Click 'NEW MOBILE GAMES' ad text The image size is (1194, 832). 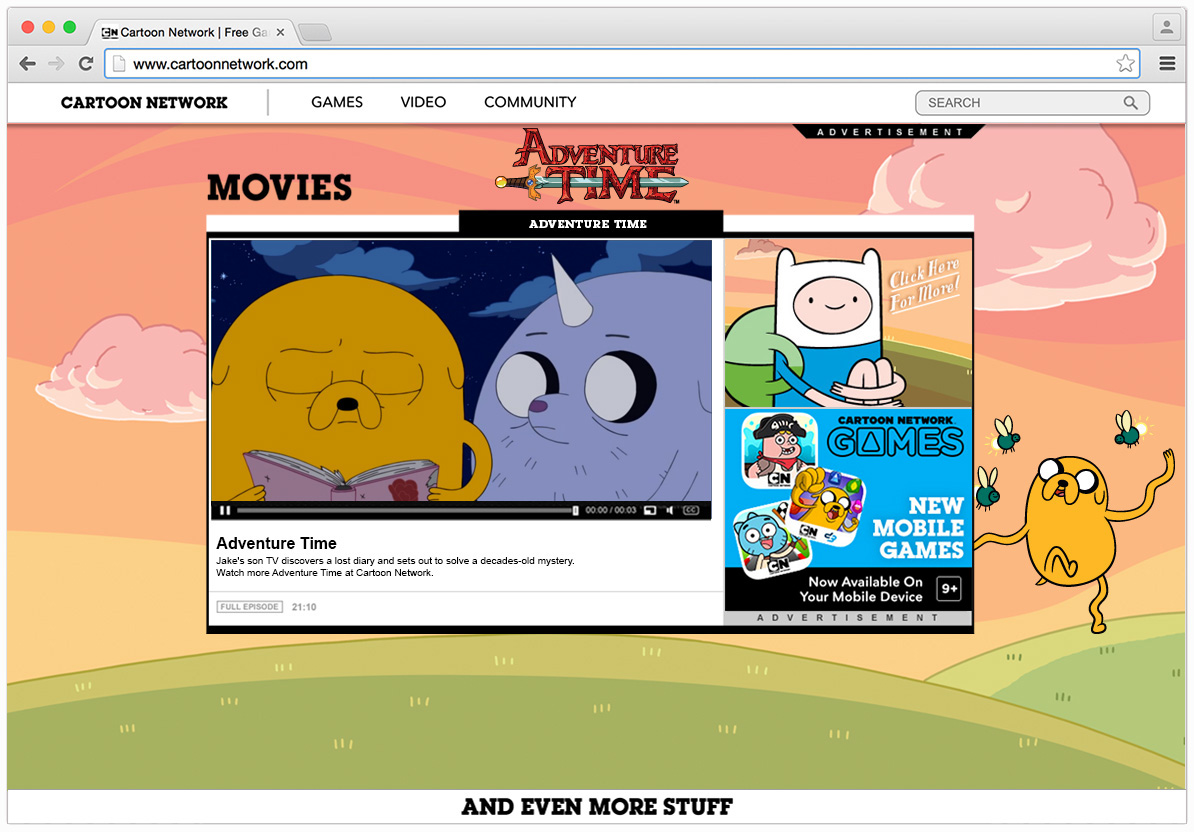[x=918, y=528]
